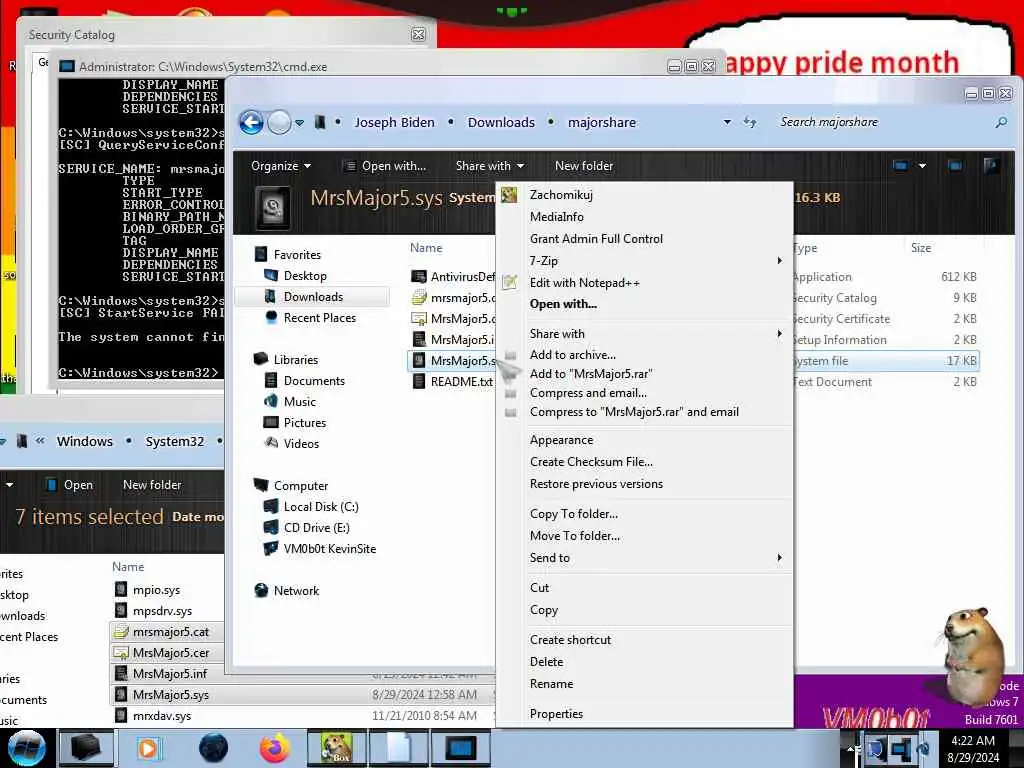Select mrxdav.sys in System32 window

[x=162, y=716]
